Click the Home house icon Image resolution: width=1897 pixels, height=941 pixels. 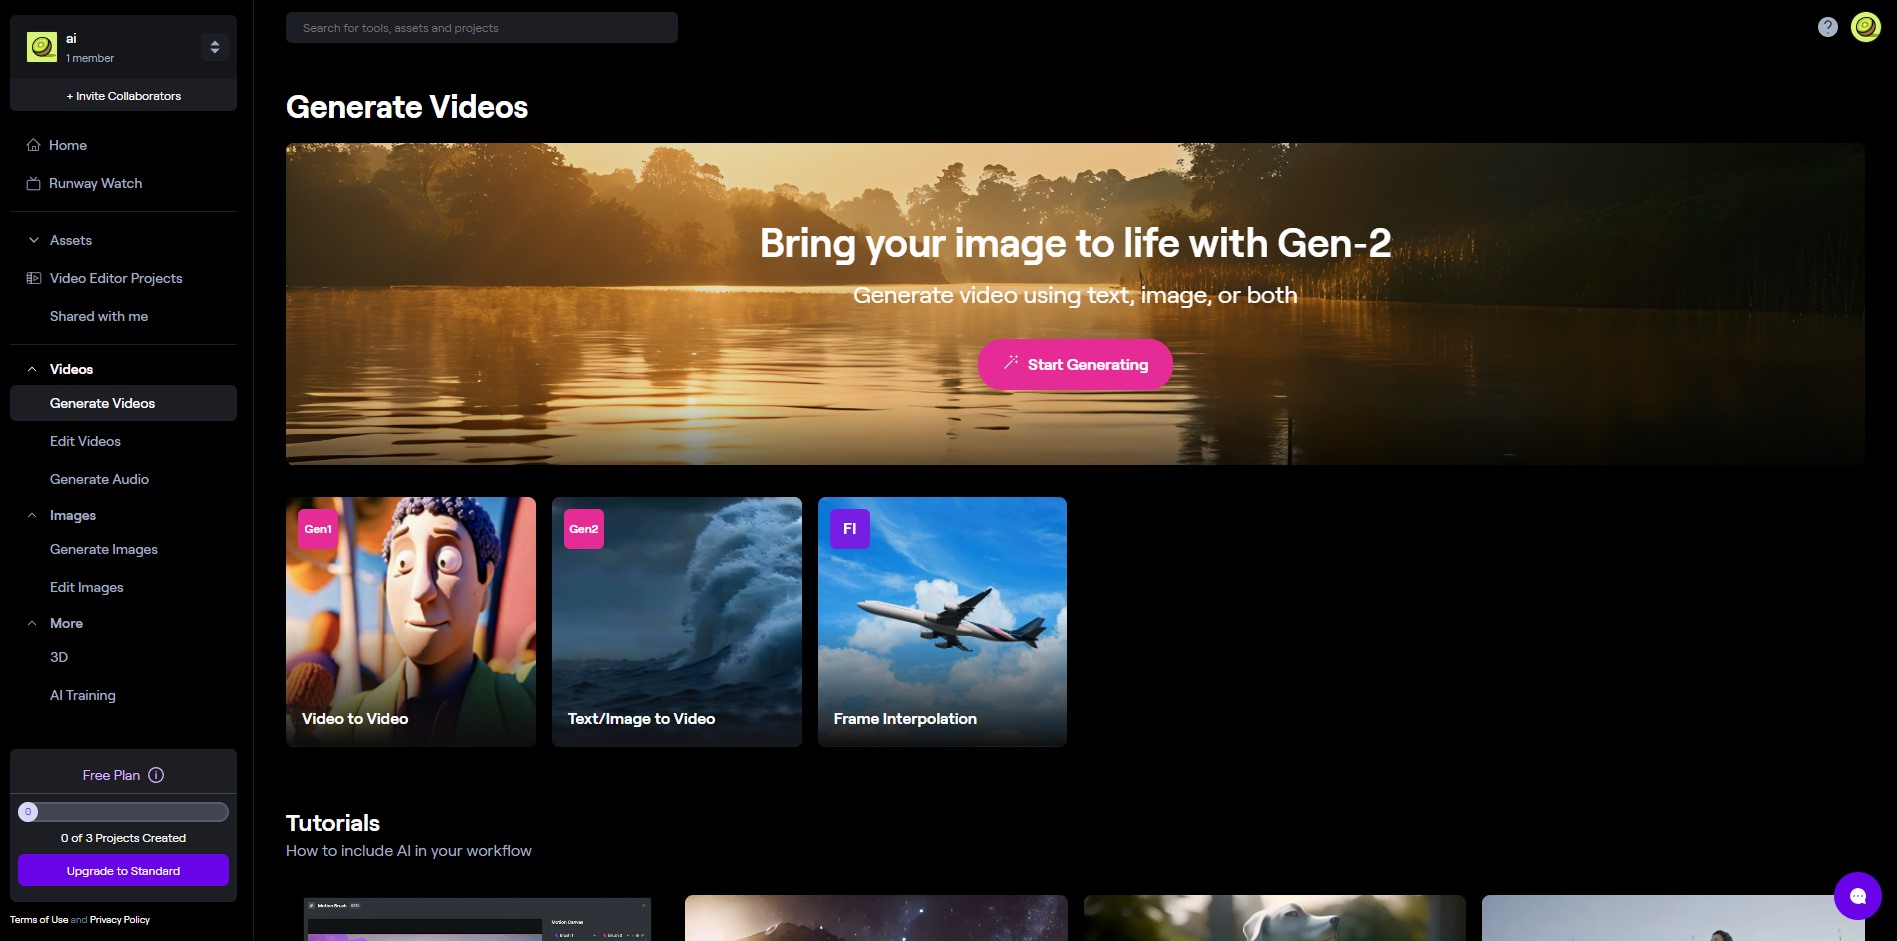click(x=34, y=145)
